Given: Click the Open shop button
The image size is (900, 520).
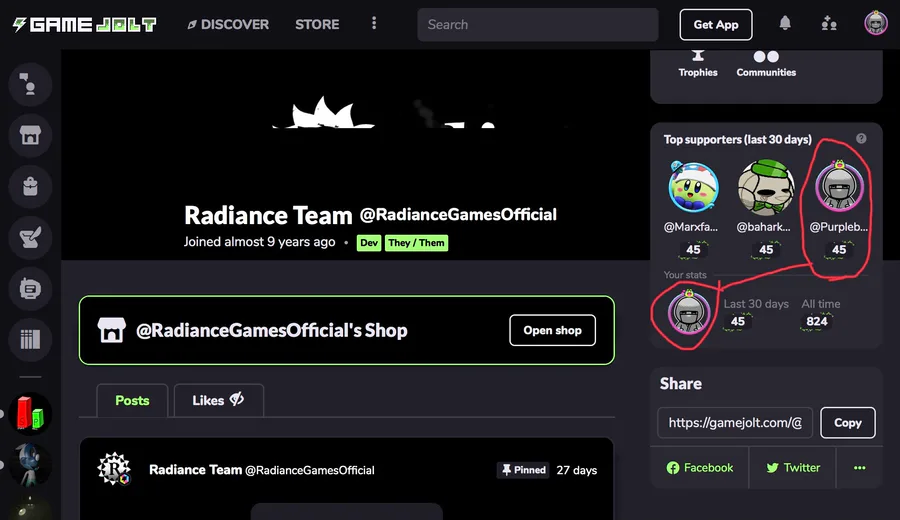Looking at the screenshot, I should 552,330.
